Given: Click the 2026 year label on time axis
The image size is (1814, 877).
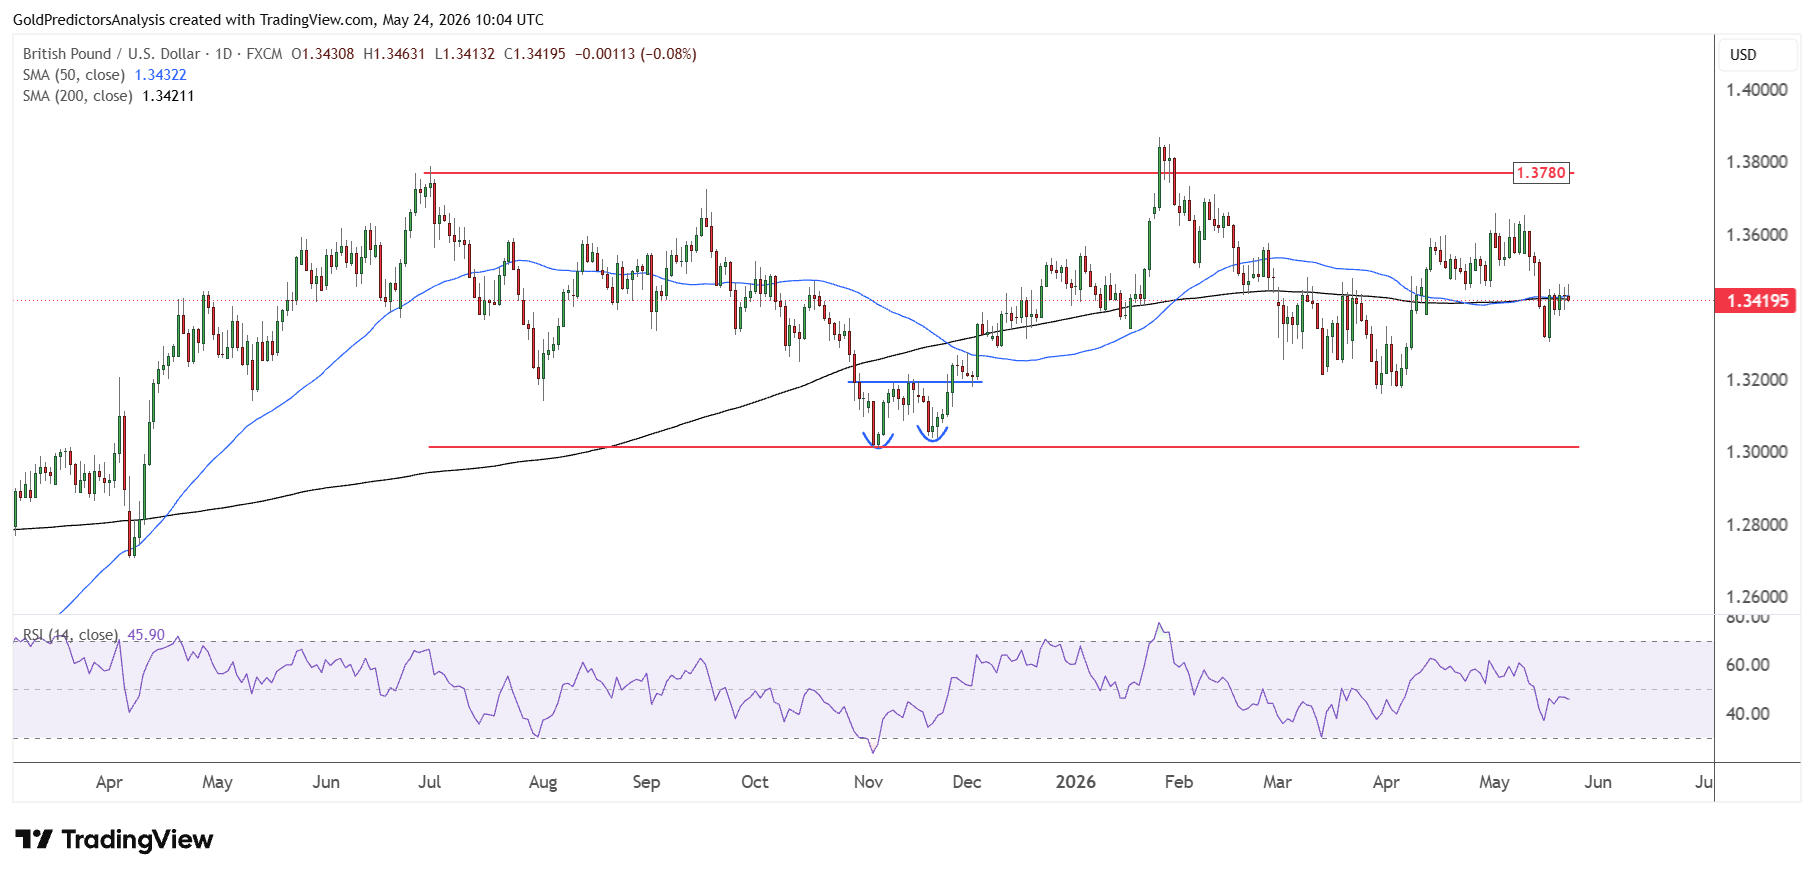Looking at the screenshot, I should (1076, 782).
